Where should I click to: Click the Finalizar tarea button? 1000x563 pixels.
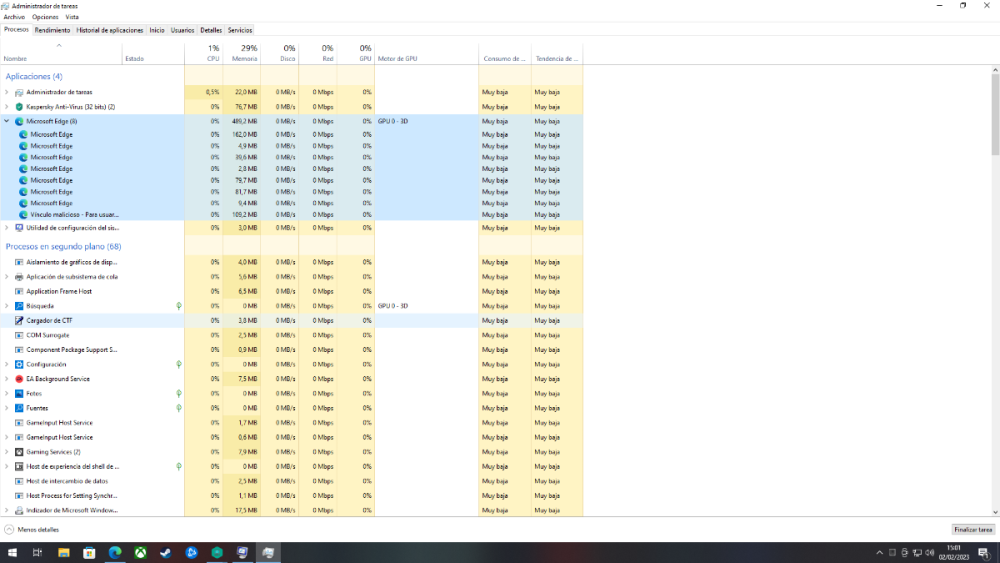pos(972,529)
